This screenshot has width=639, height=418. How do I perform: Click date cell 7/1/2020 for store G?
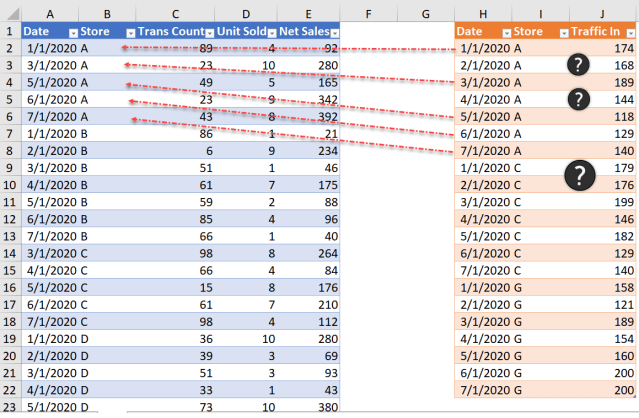click(x=483, y=390)
